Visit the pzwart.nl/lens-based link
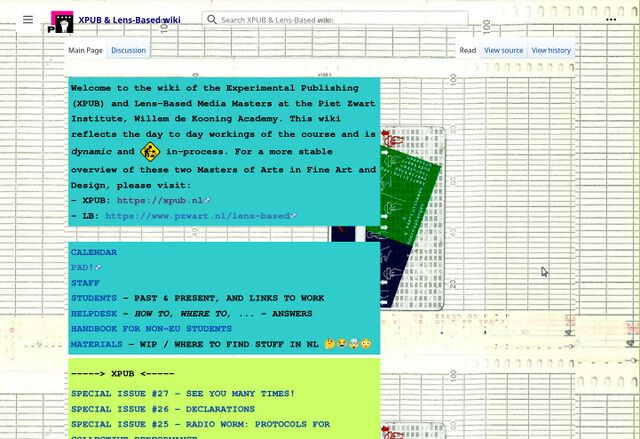Screen dimensions: 640x439 tap(198, 216)
